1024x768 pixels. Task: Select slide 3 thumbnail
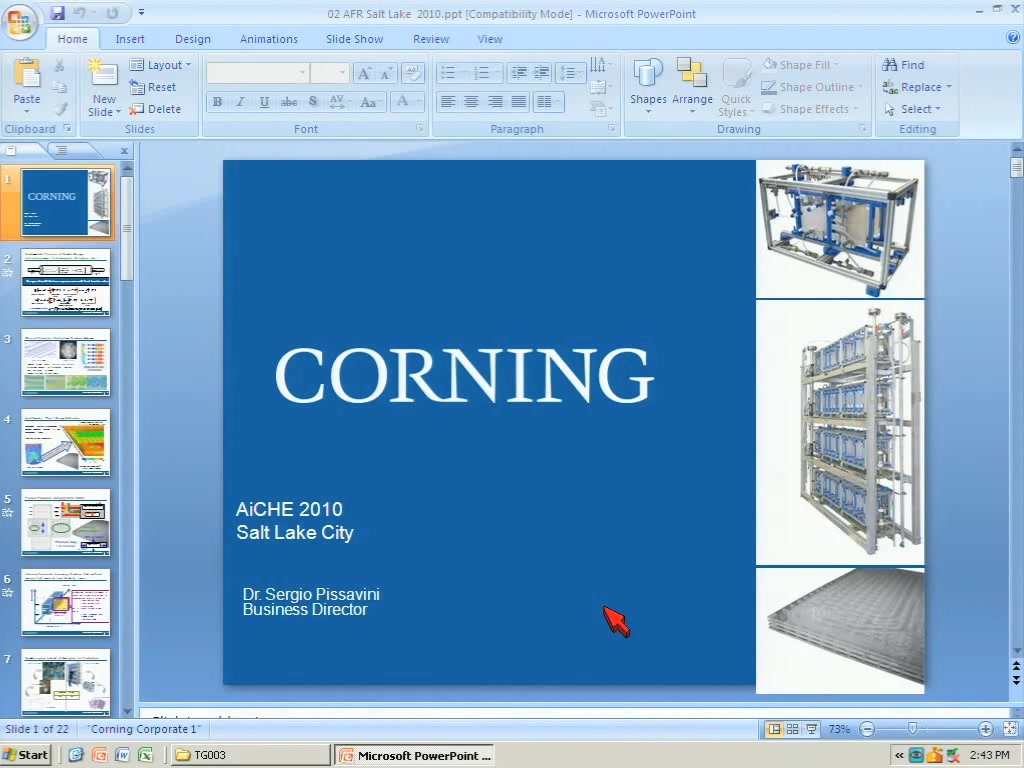click(65, 362)
